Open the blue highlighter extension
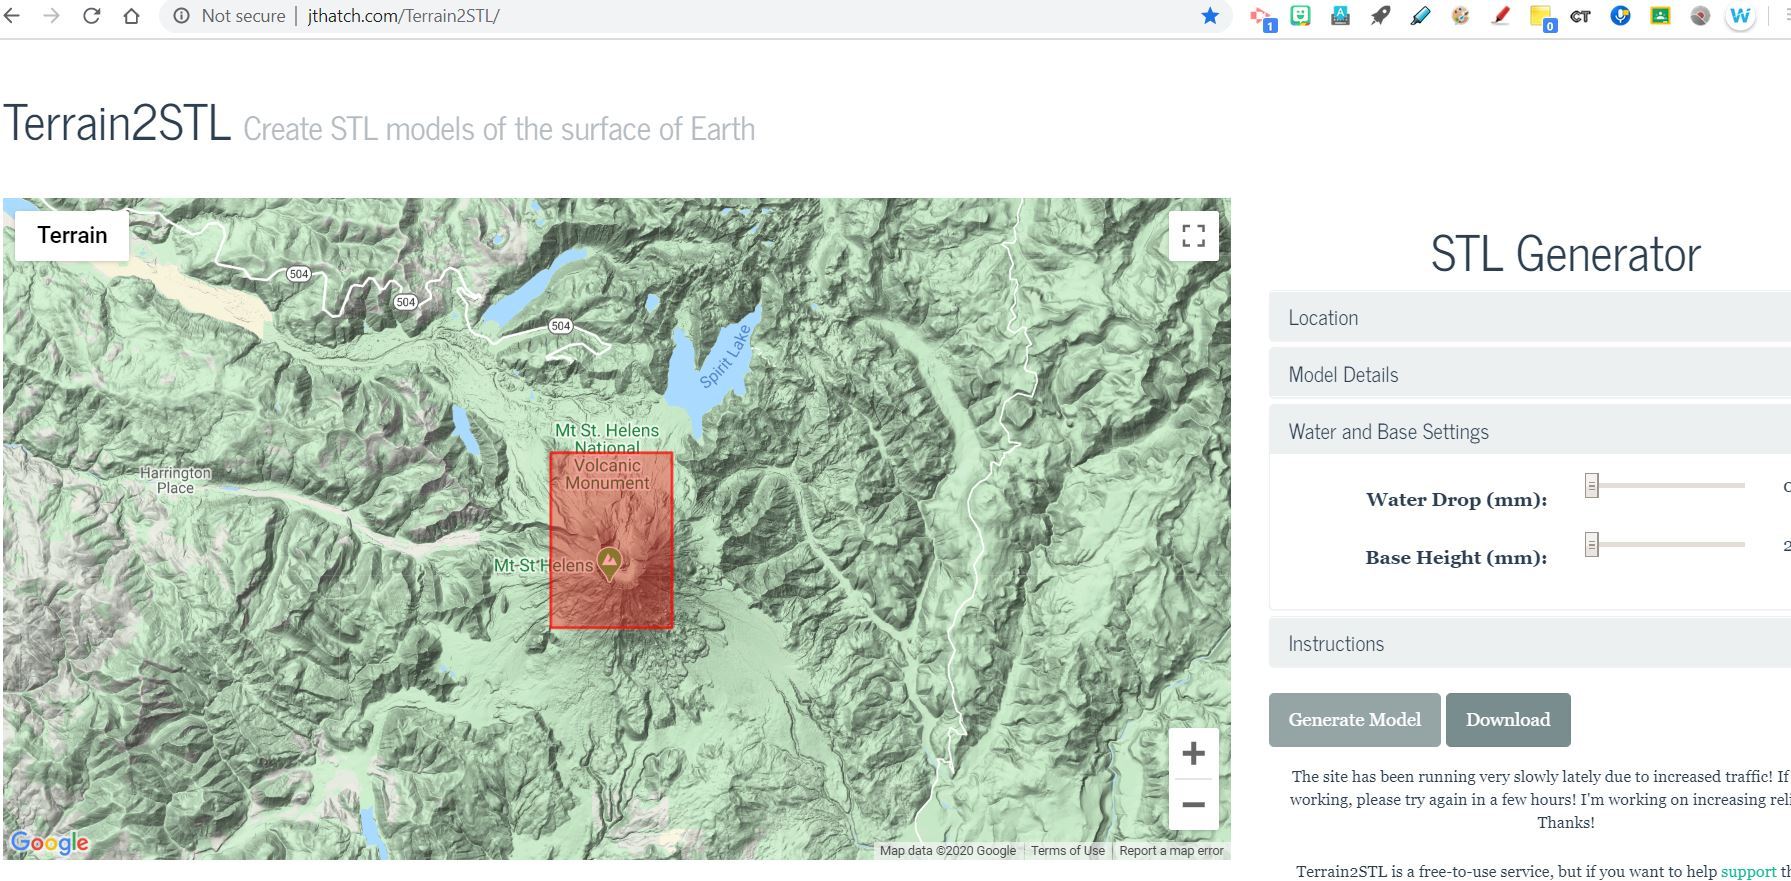 click(1420, 16)
